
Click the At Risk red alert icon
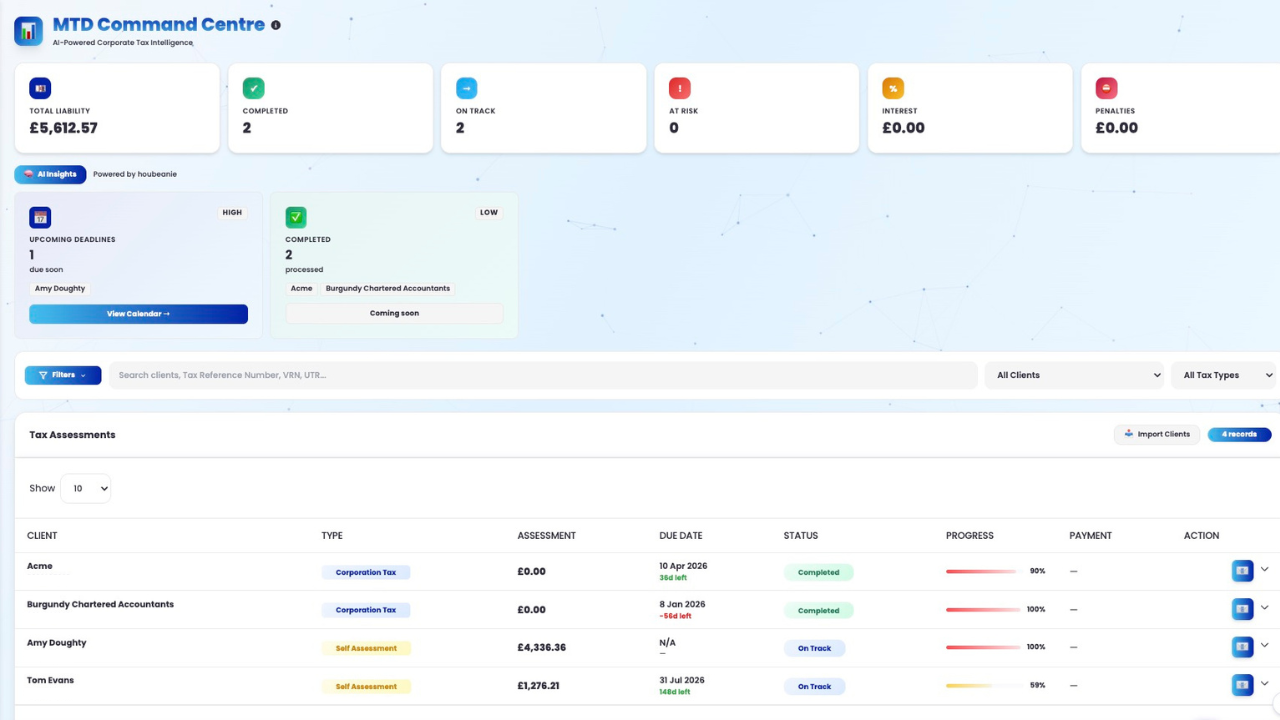pyautogui.click(x=680, y=88)
